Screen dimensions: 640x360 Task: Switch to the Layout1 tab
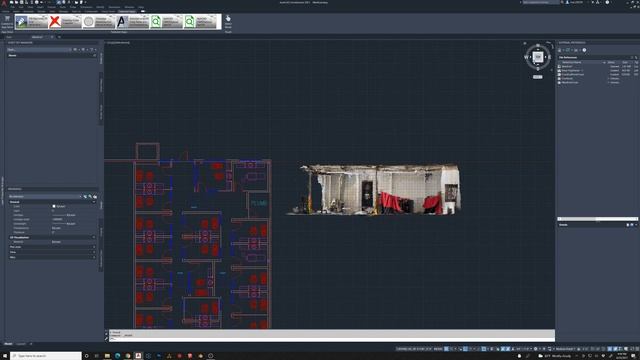point(21,344)
